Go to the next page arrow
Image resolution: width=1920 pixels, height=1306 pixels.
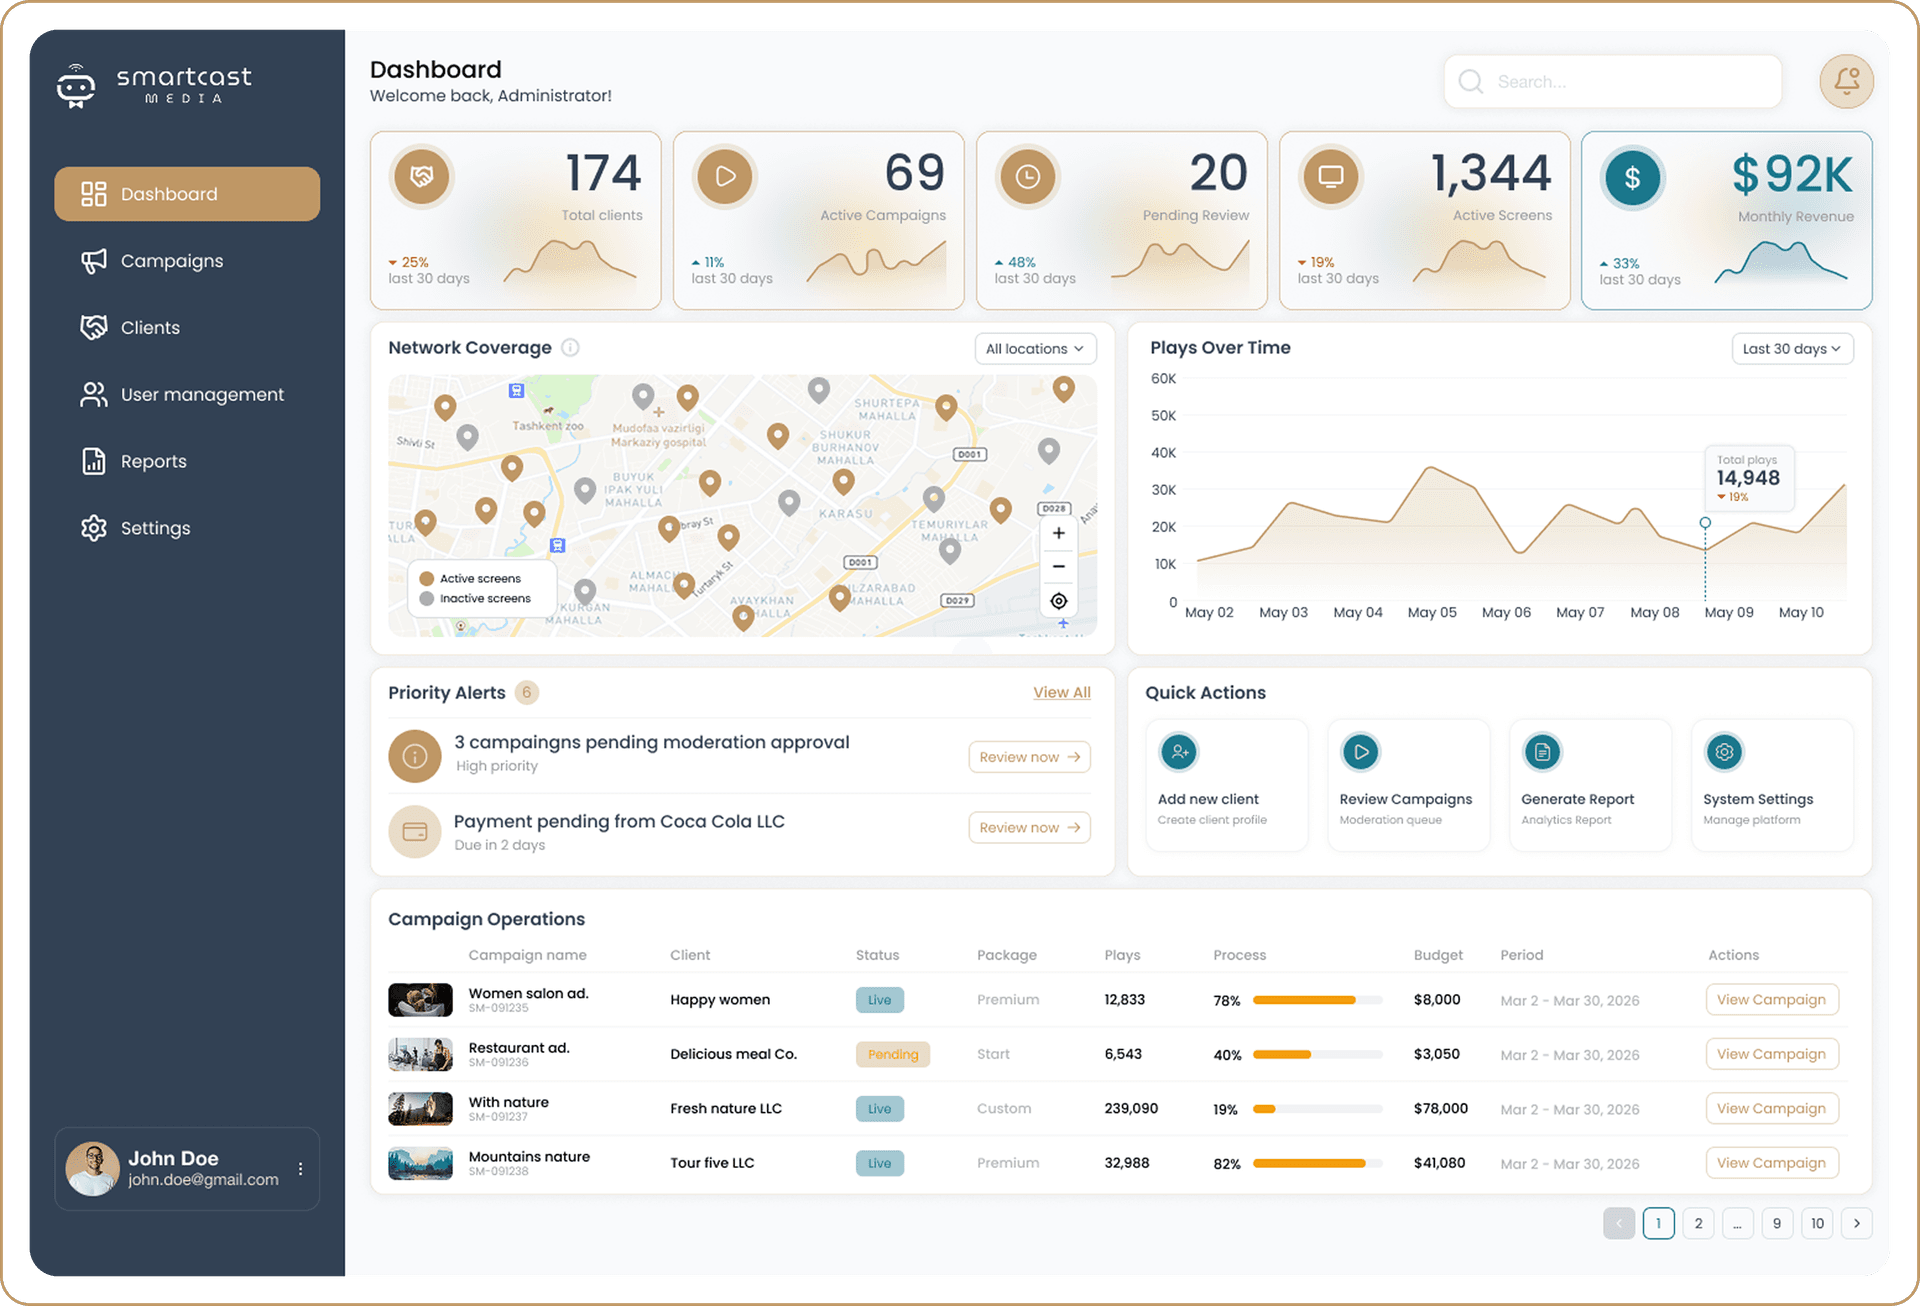(1857, 1223)
